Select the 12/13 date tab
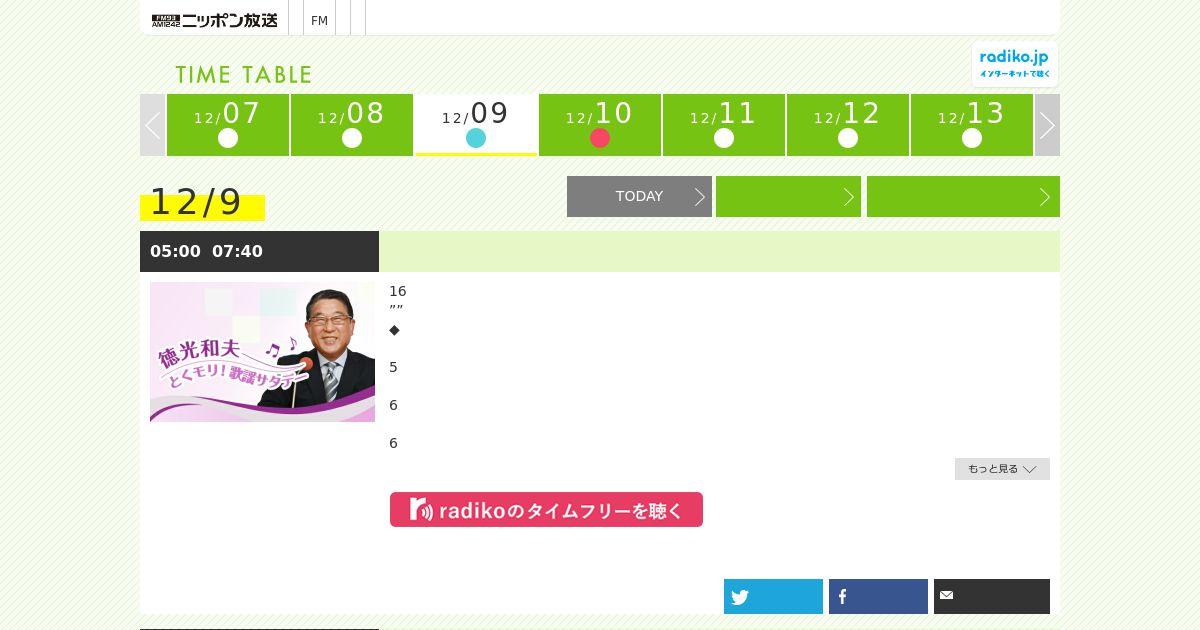Screen dimensions: 1200x630 click(x=972, y=125)
